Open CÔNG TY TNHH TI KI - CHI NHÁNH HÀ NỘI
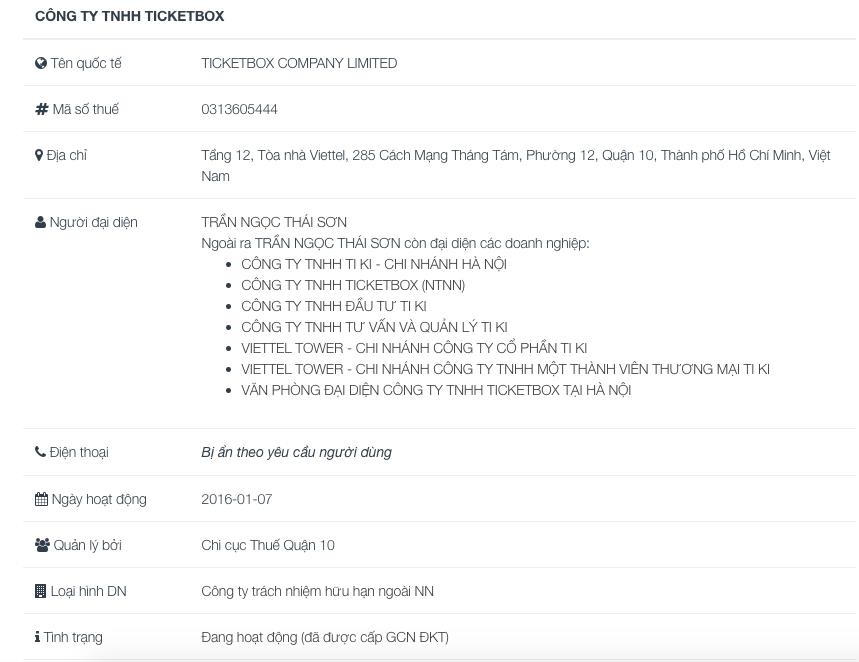The width and height of the screenshot is (859, 662). click(374, 264)
